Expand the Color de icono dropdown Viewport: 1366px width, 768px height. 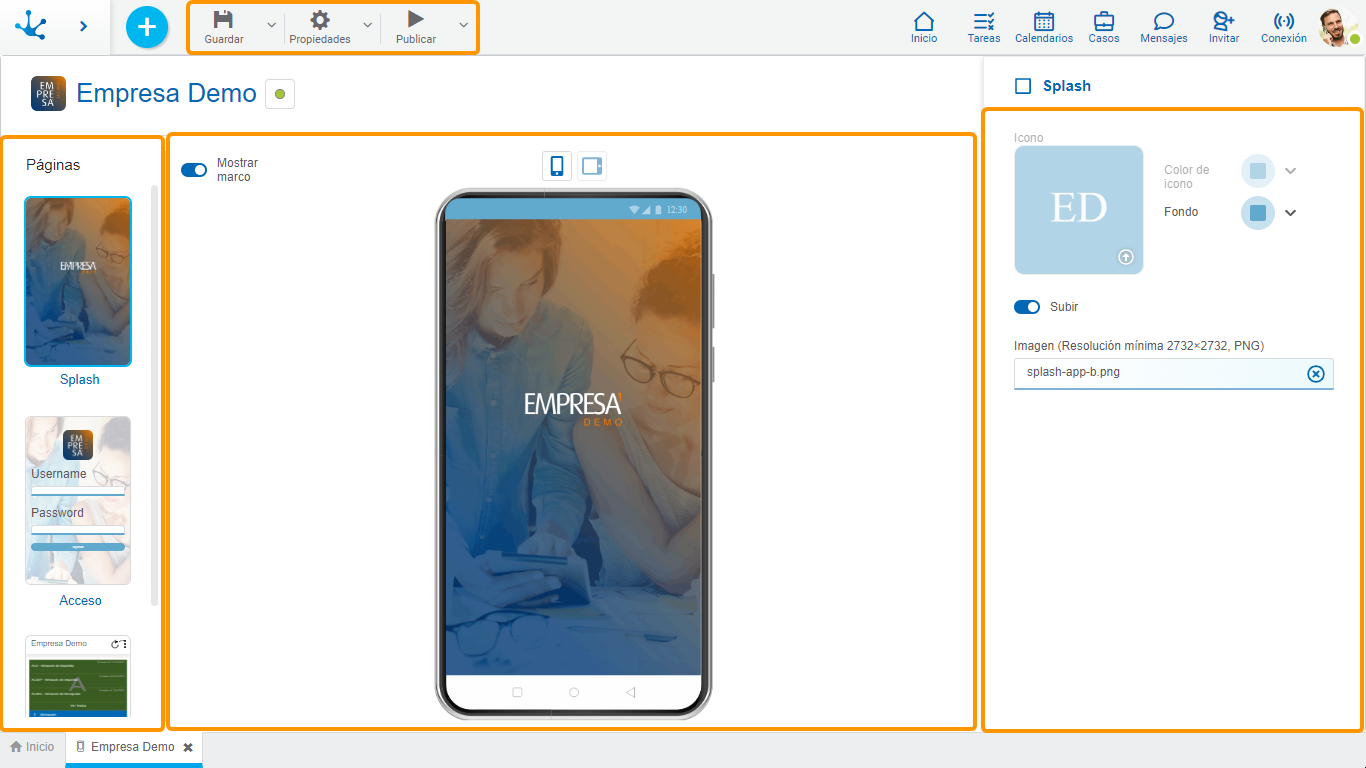coord(1290,171)
